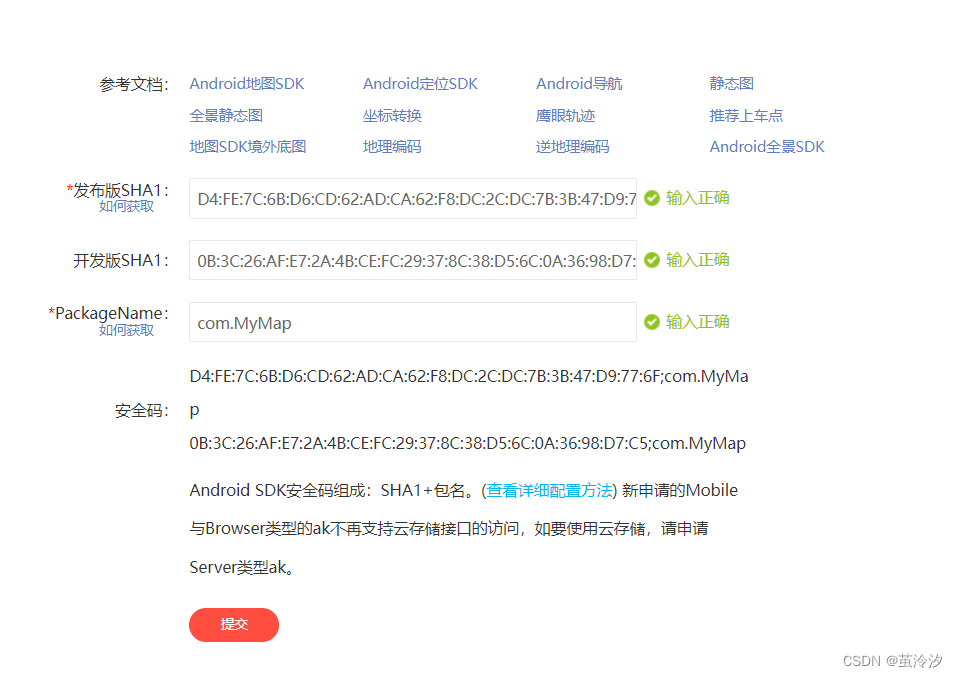
Task: Open the 查看详细配置方法 link
Action: tap(549, 490)
